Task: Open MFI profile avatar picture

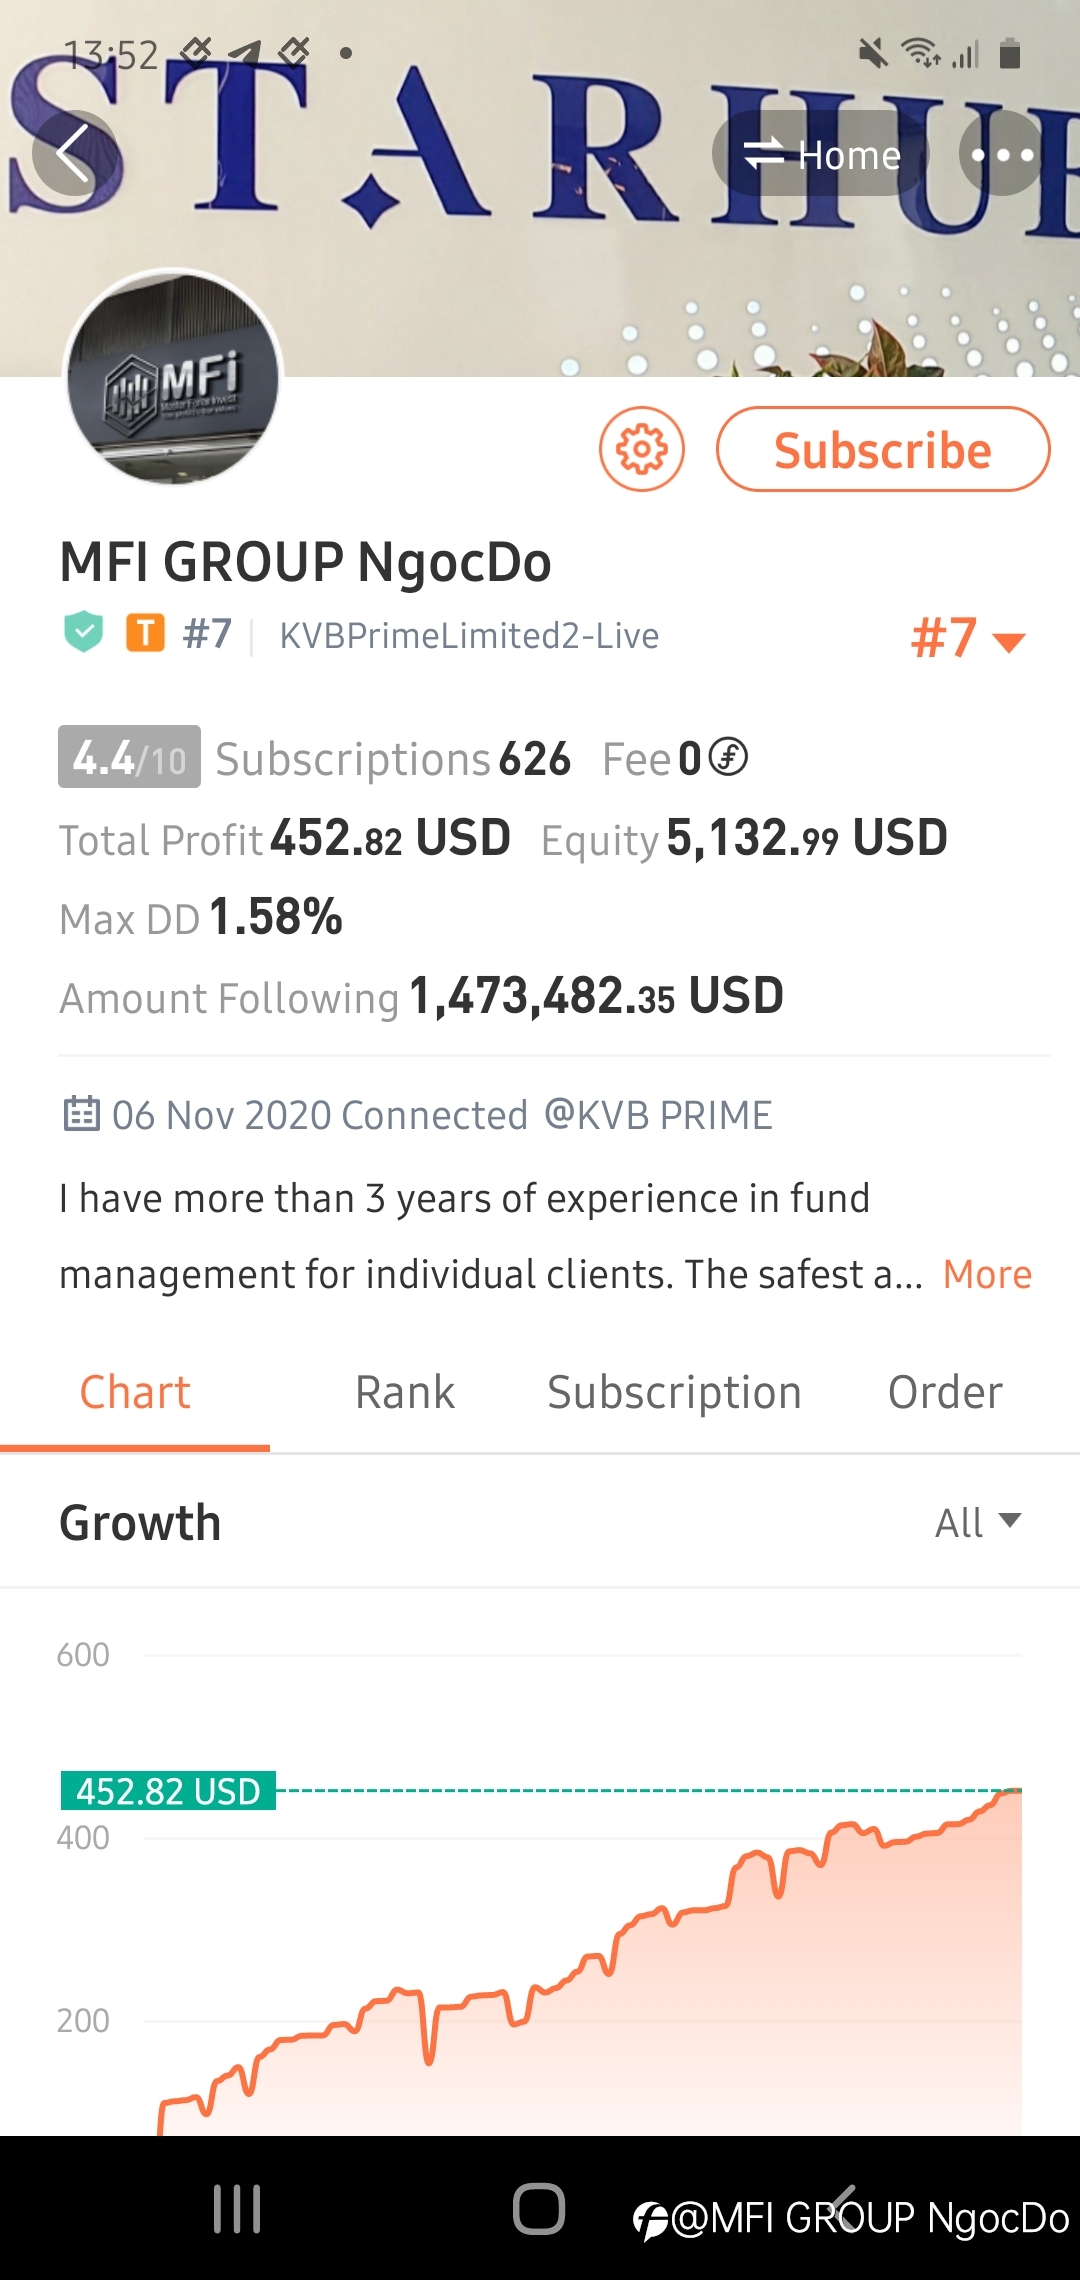Action: point(174,378)
